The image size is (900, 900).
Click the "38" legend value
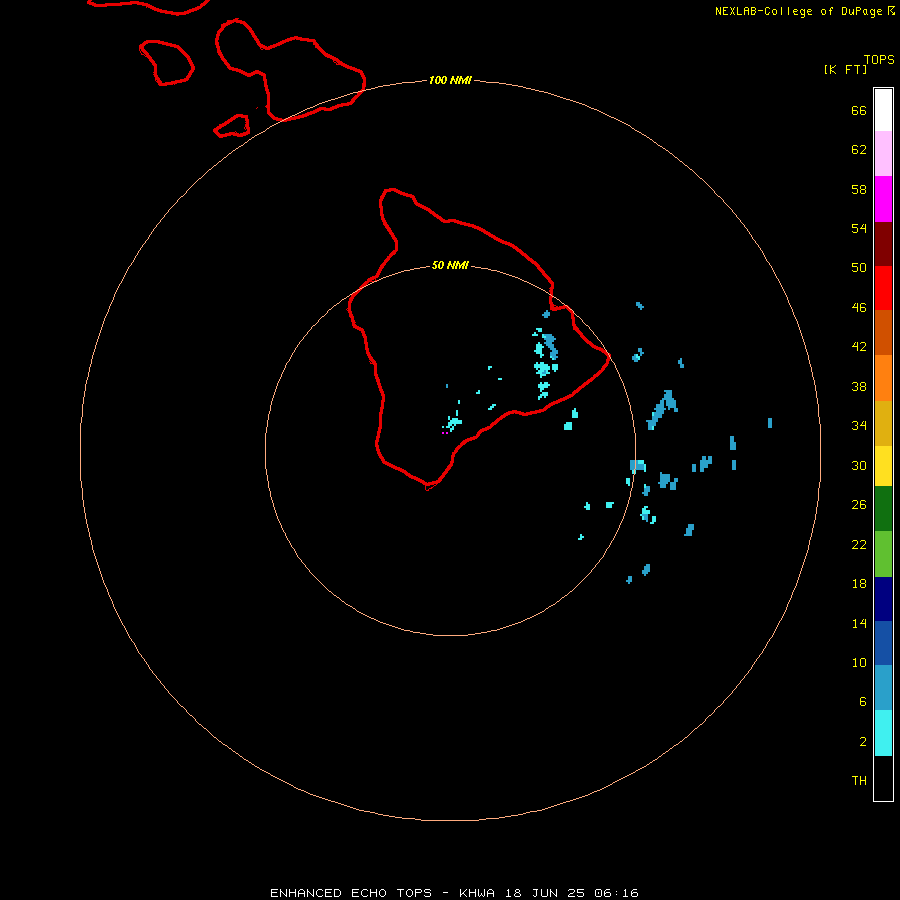point(859,387)
